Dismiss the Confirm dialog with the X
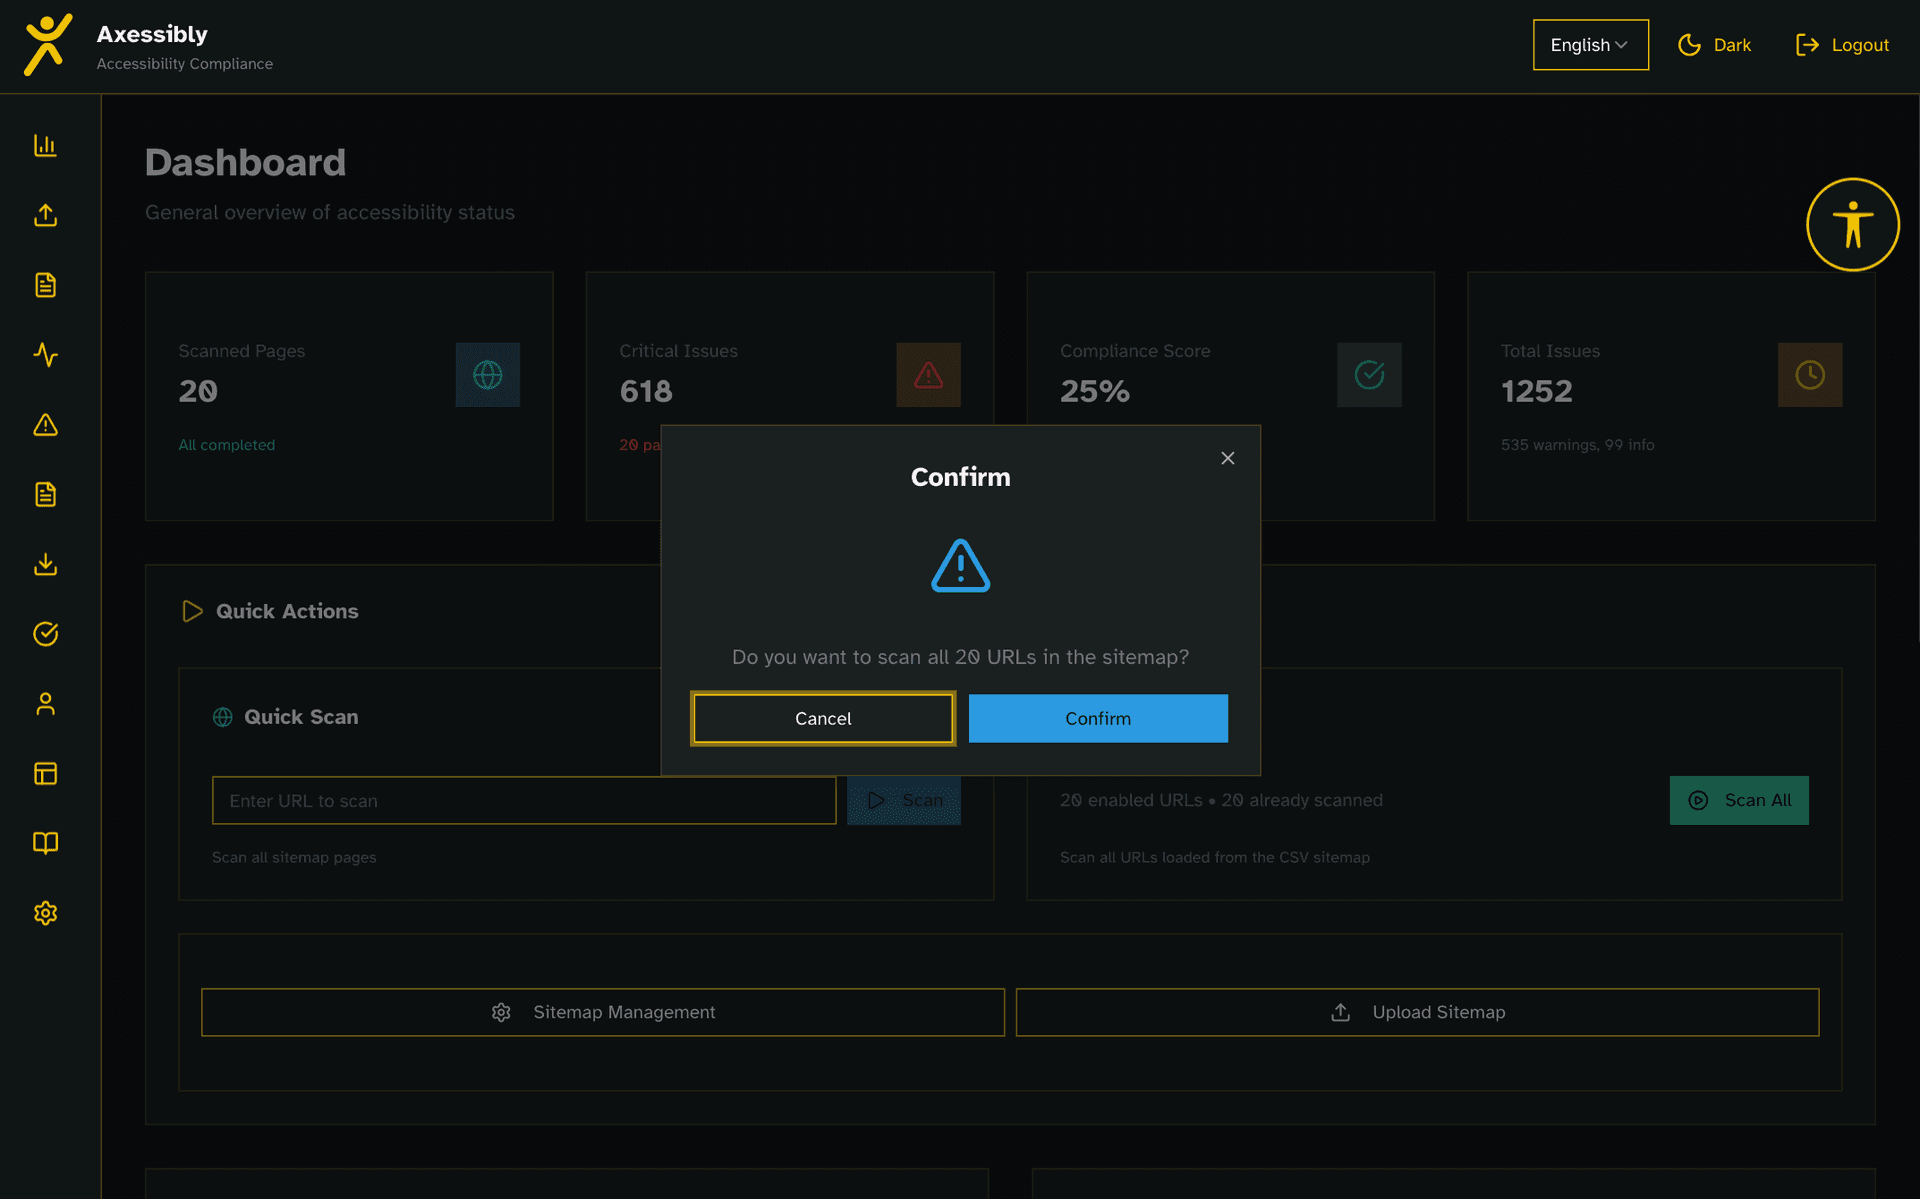Image resolution: width=1920 pixels, height=1199 pixels. [x=1227, y=458]
